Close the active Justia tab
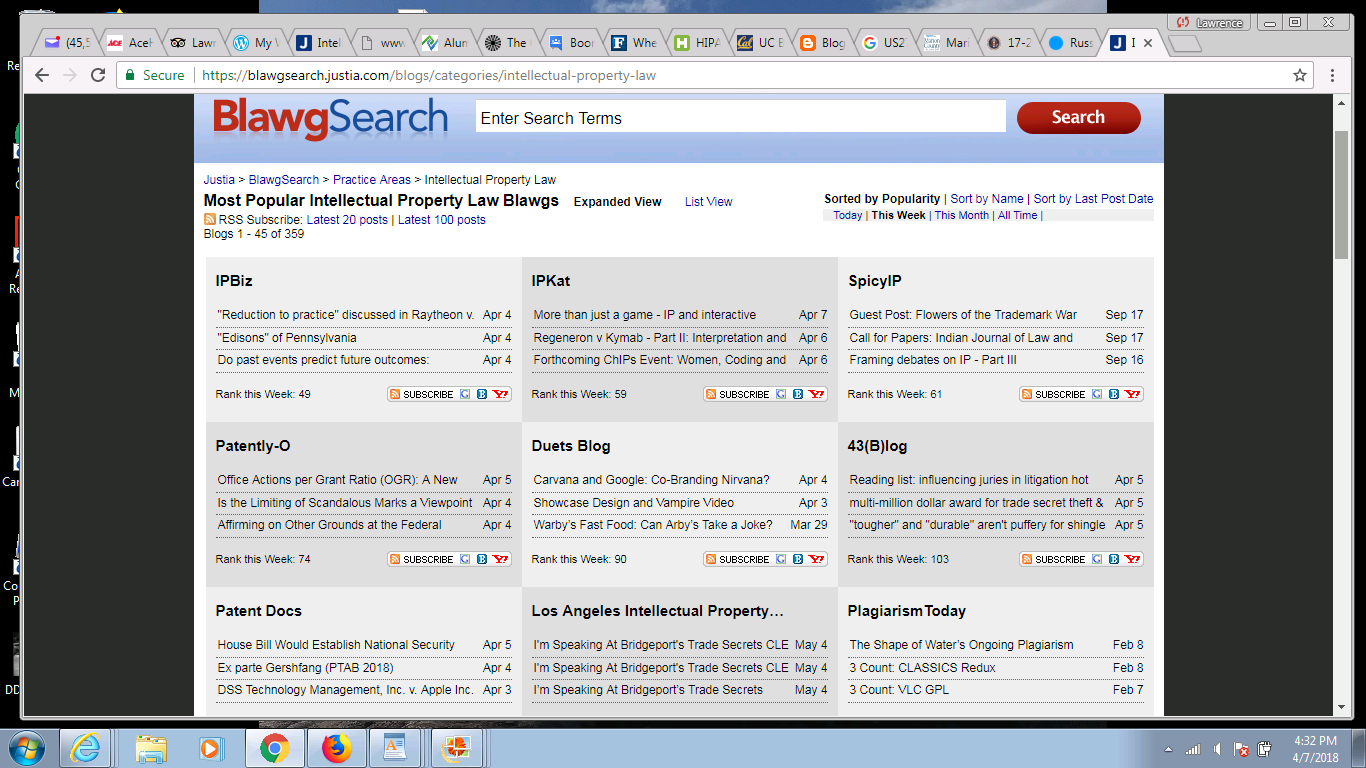Screen dimensions: 1366x768 pos(1148,43)
